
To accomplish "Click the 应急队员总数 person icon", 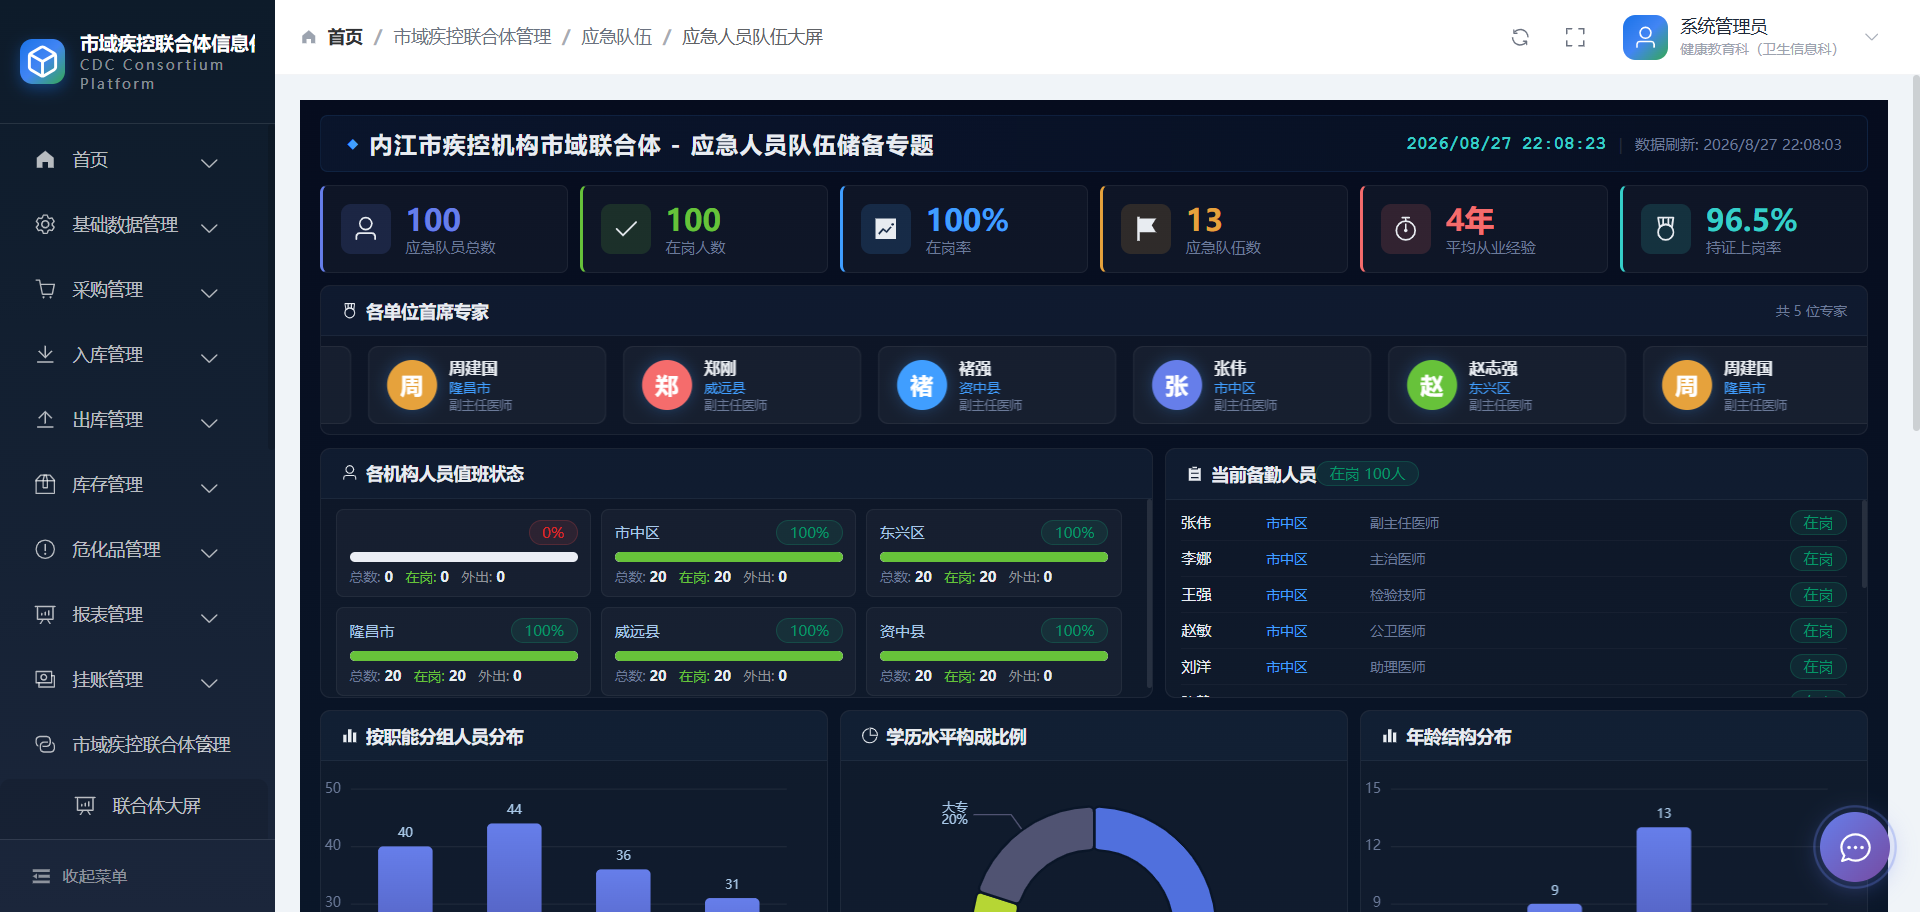I will 366,229.
